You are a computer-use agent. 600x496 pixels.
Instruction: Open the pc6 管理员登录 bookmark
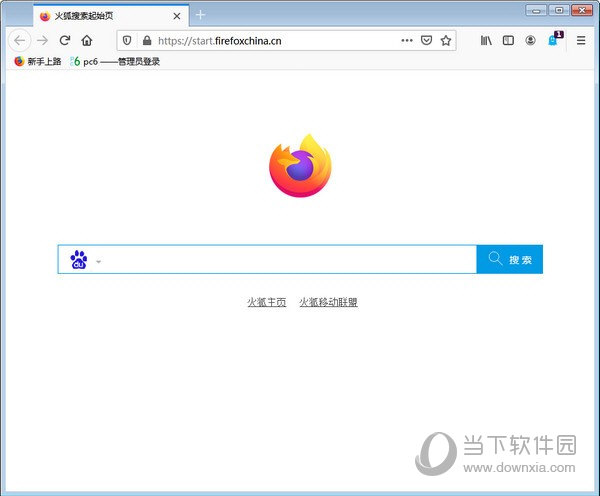coord(115,61)
